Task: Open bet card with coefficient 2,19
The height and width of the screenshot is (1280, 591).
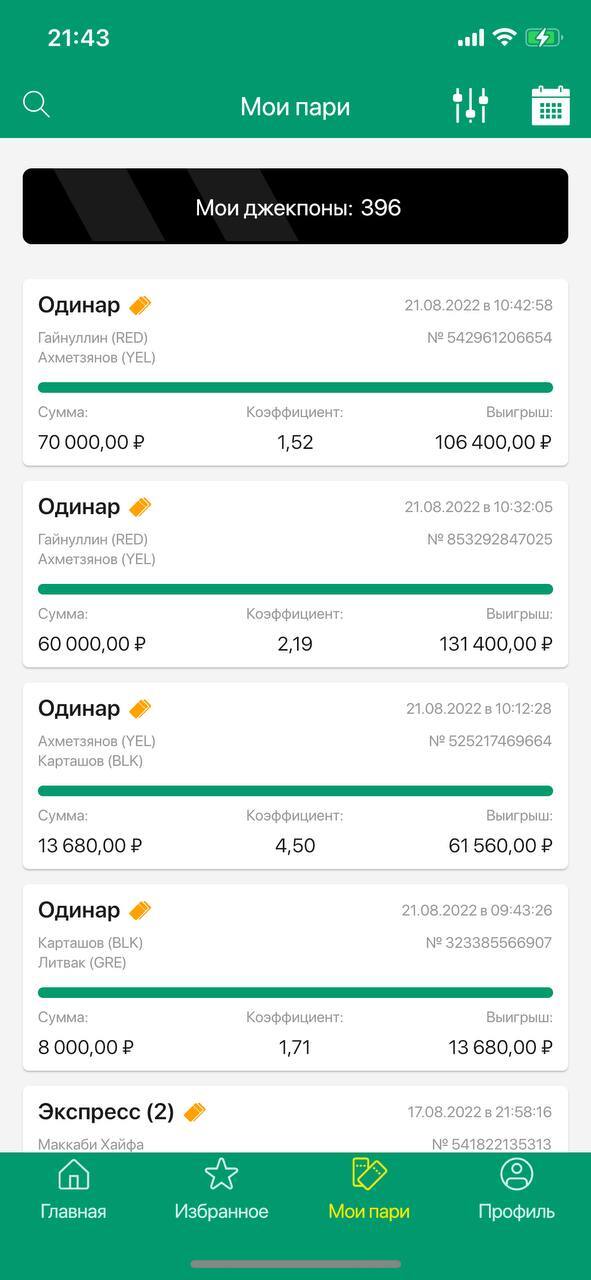Action: point(295,574)
